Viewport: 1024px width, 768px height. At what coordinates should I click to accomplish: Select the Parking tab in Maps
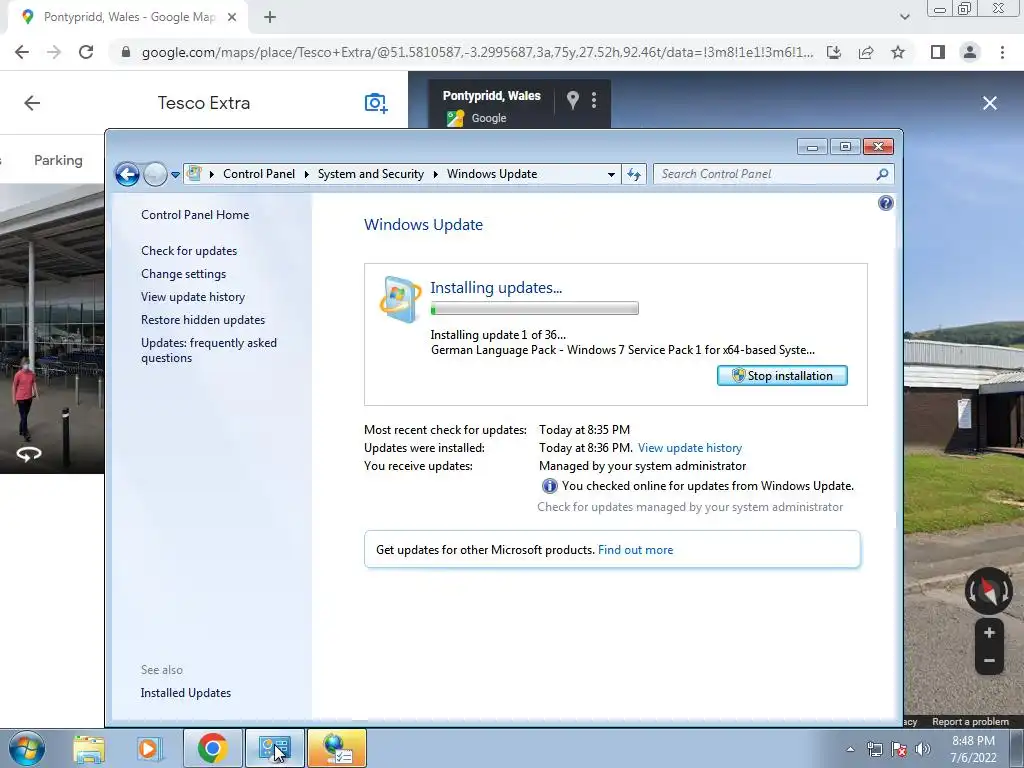point(58,161)
